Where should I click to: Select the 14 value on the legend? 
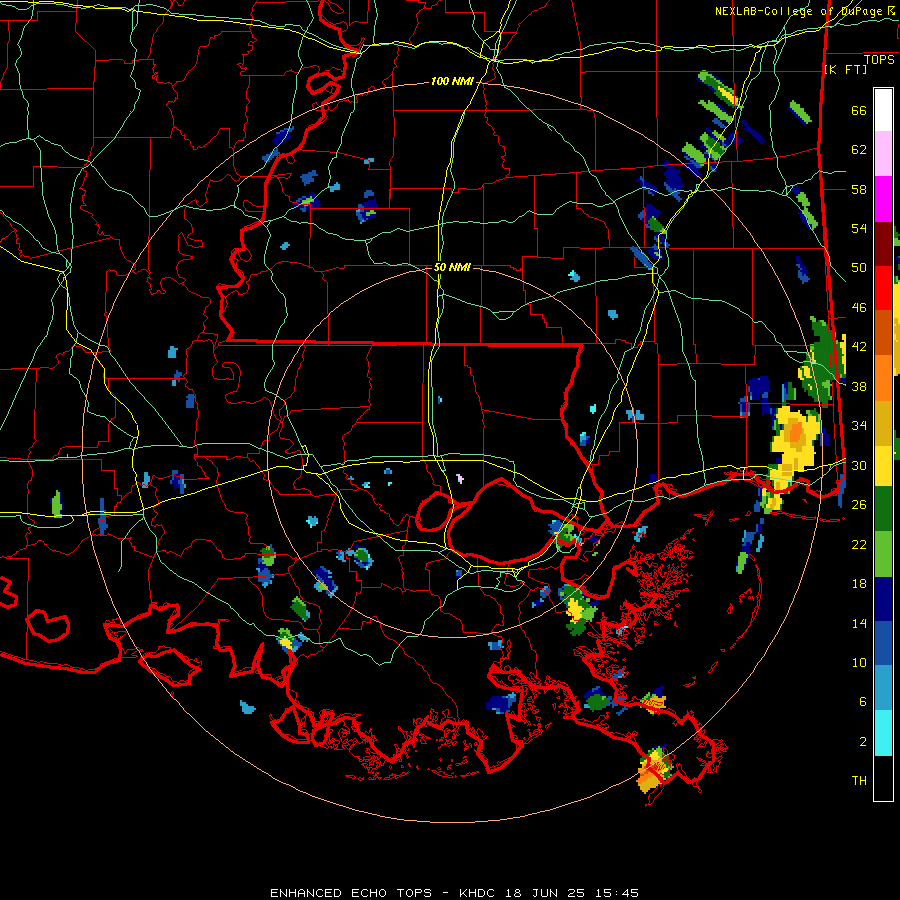[859, 623]
